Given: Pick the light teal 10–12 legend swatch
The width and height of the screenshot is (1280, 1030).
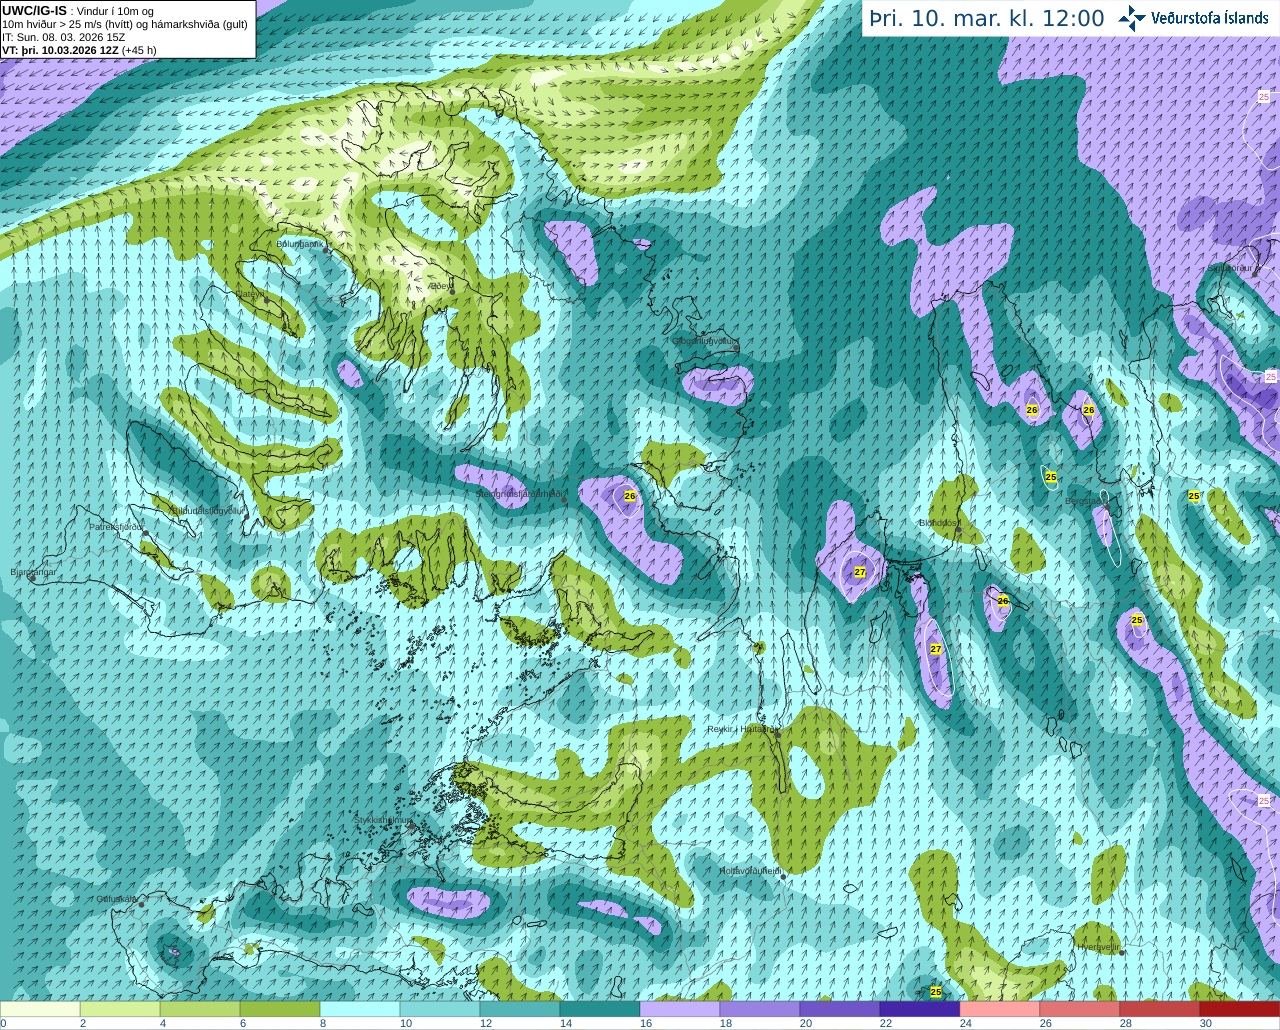Looking at the screenshot, I should point(440,1009).
